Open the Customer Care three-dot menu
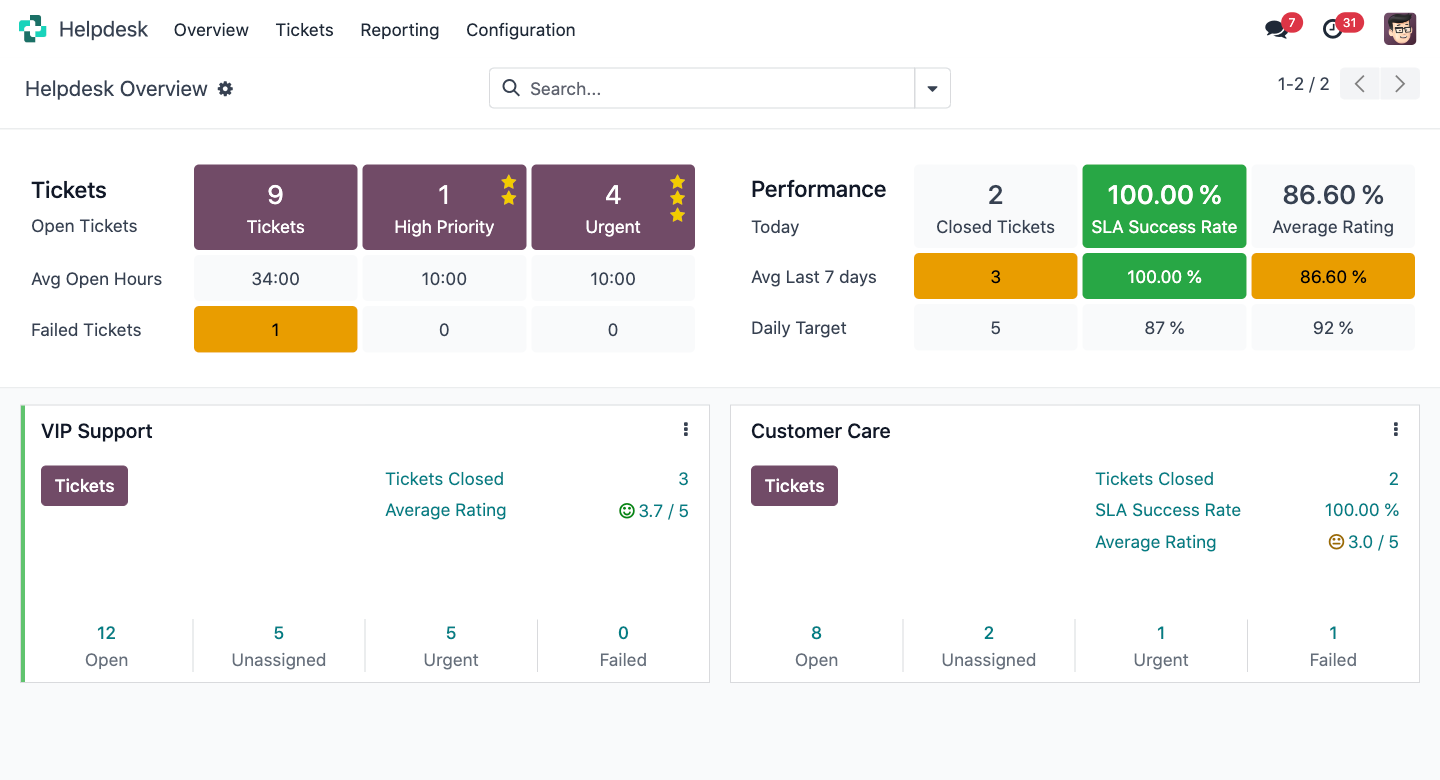The height and width of the screenshot is (780, 1440). tap(1396, 429)
